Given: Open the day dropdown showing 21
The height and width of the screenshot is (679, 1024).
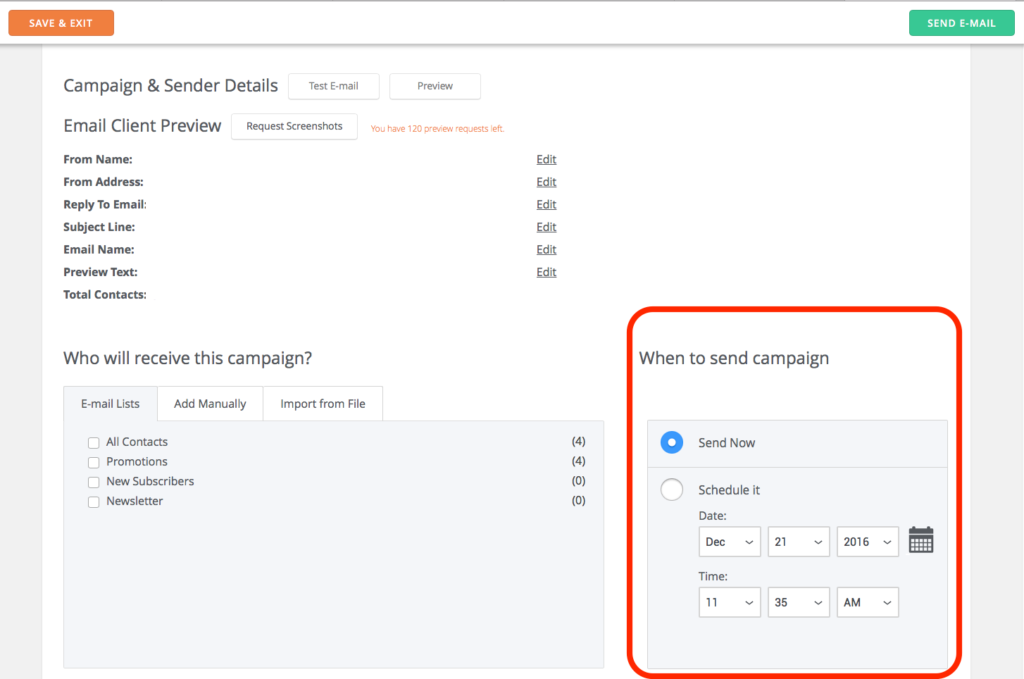Looking at the screenshot, I should pyautogui.click(x=798, y=541).
